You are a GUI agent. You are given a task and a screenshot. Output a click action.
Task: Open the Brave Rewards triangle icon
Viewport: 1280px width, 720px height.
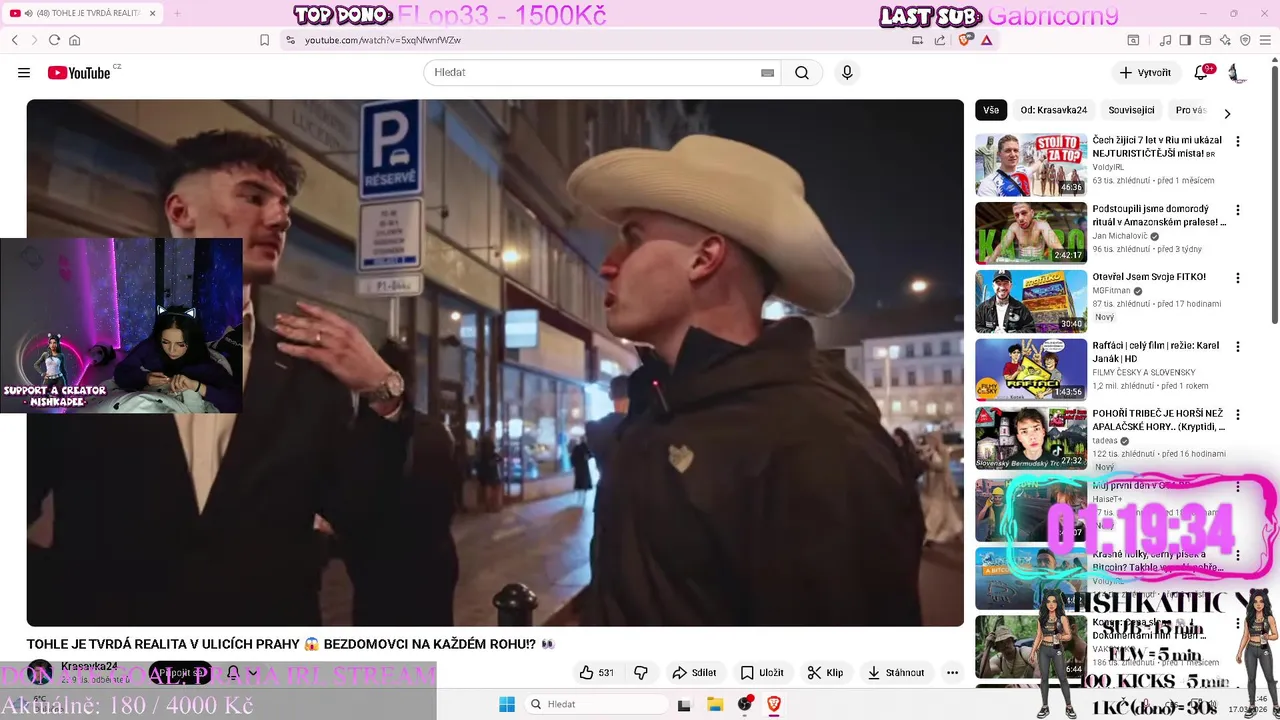pos(987,40)
